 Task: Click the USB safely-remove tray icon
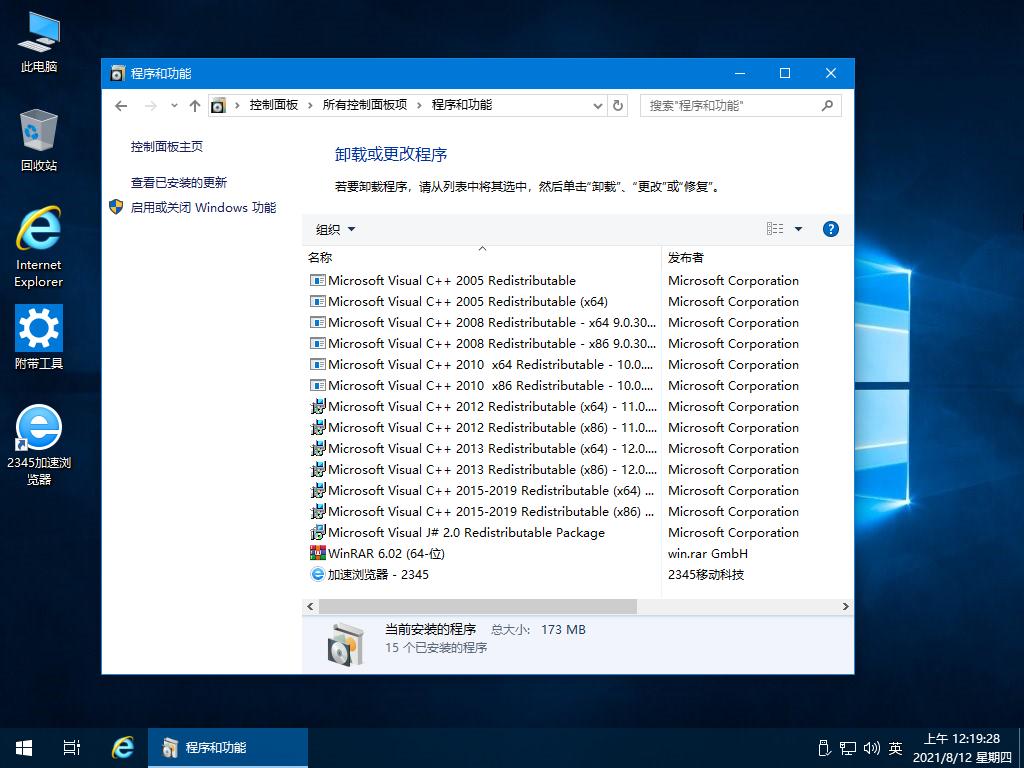[x=824, y=748]
